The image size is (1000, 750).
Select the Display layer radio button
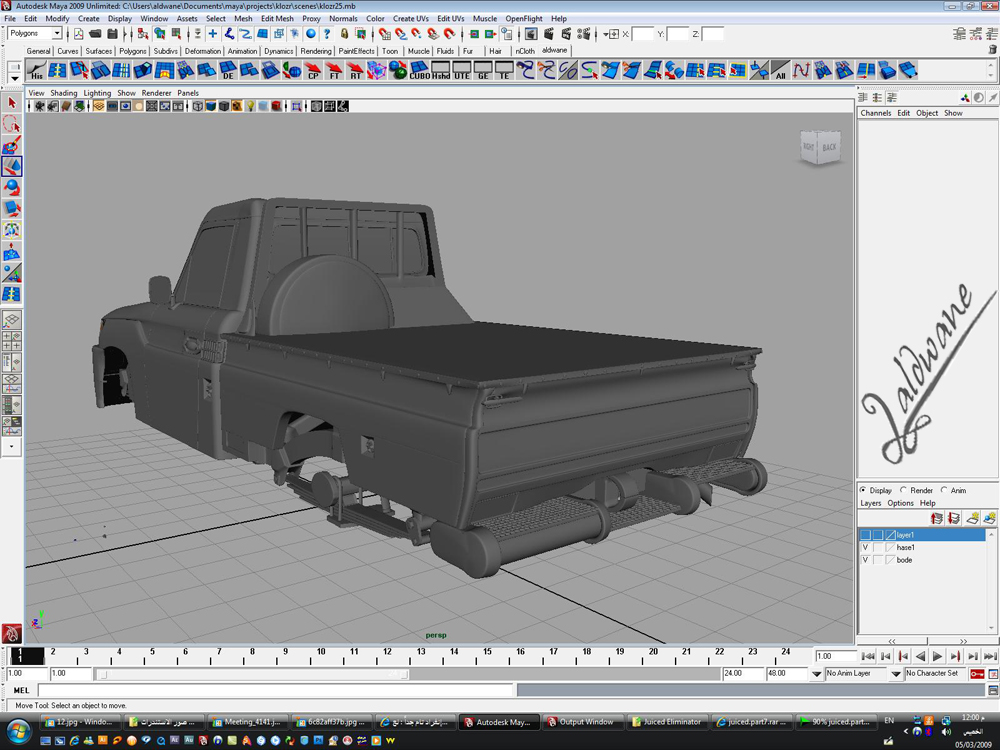point(864,490)
